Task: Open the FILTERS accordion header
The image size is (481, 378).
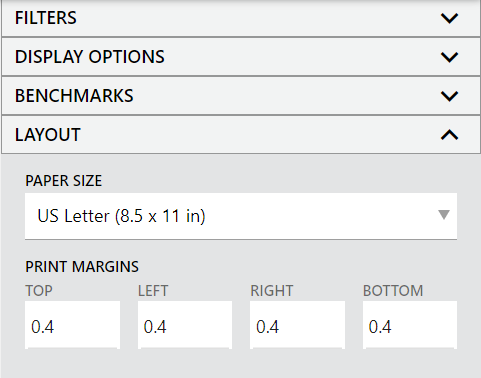Action: tap(241, 18)
